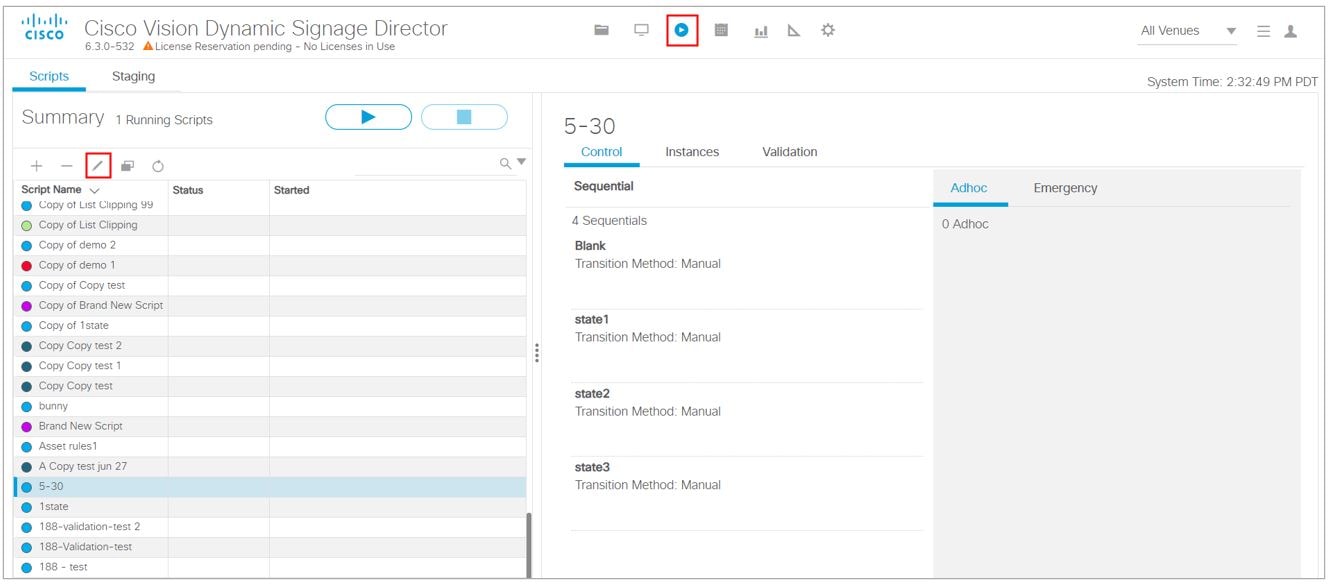This screenshot has width=1330, height=586.
Task: Select the Copy of demo 2 script
Action: [x=270, y=245]
